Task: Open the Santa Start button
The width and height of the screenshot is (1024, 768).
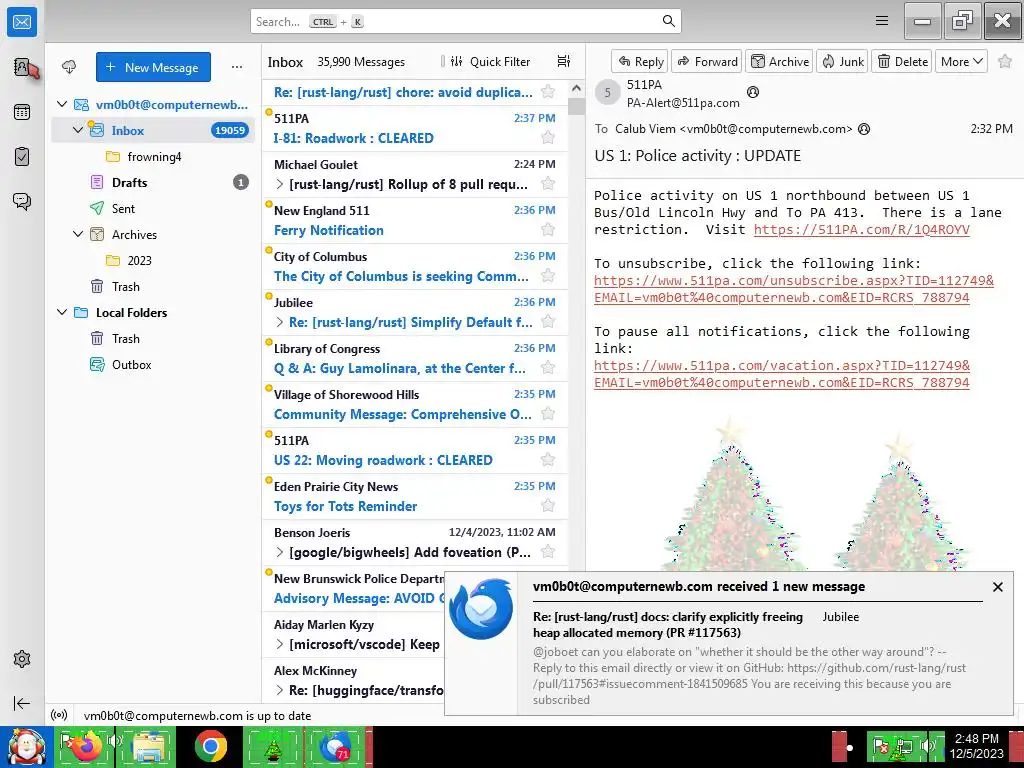Action: 25,746
